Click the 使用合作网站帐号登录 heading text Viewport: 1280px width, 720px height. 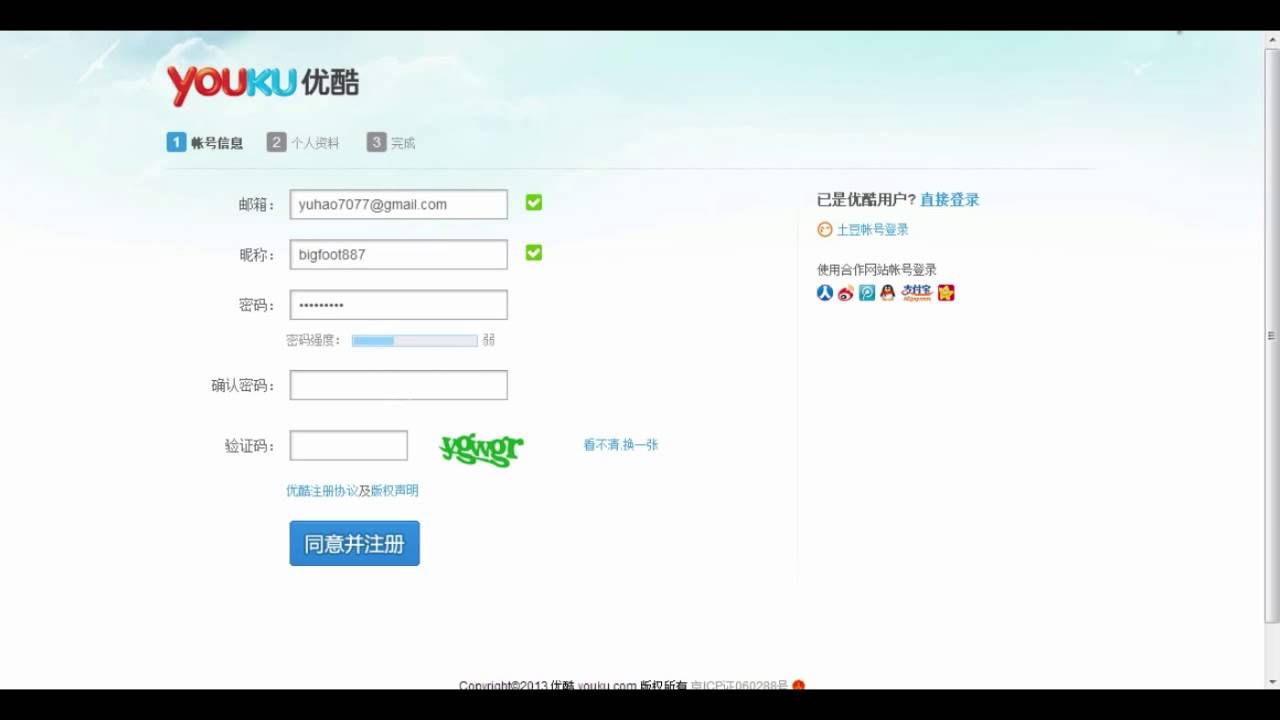[x=877, y=270]
